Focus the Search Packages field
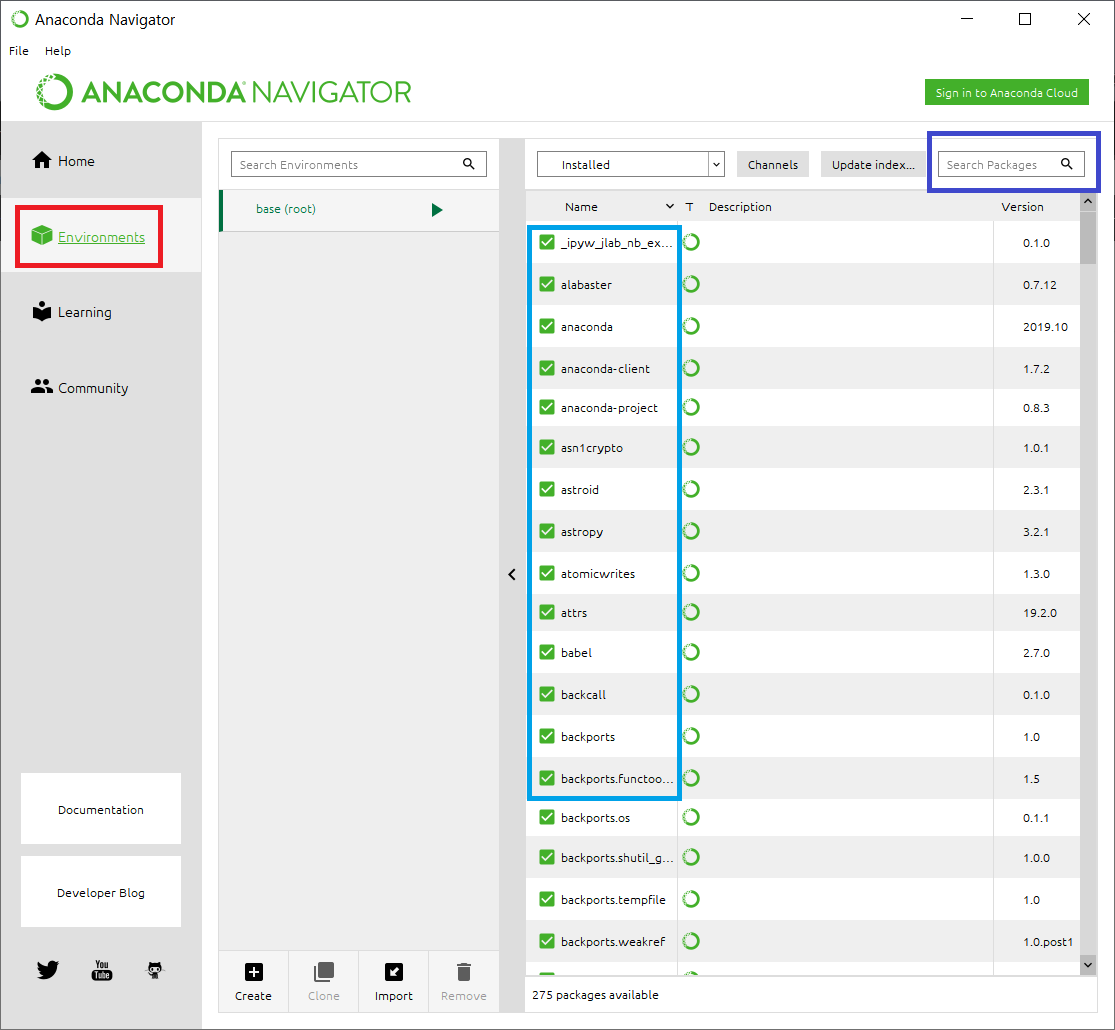1115x1030 pixels. 1010,164
